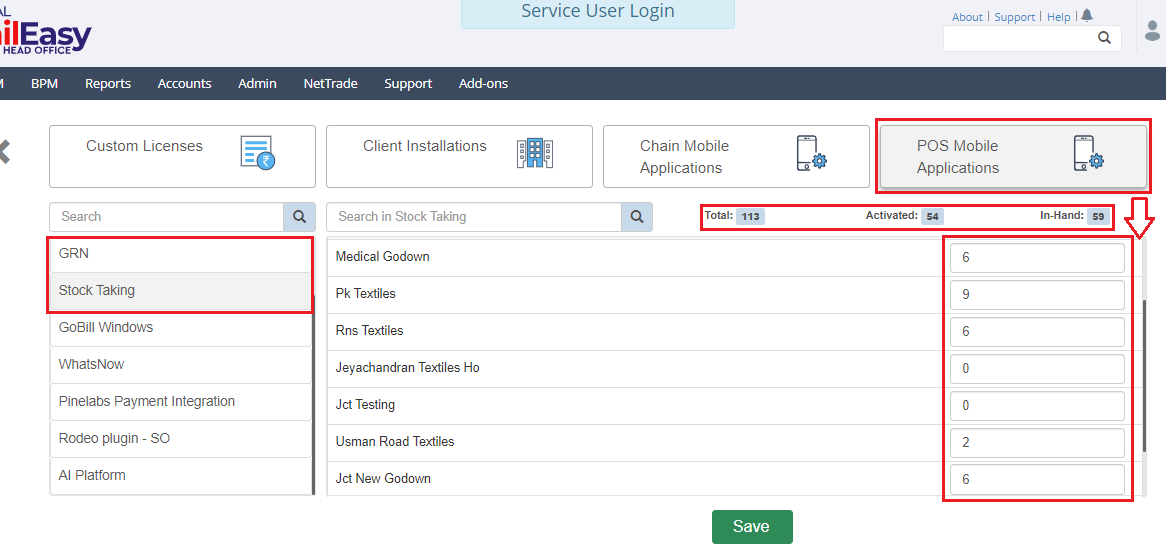Click the magnifier button beside left Search
Image resolution: width=1166 pixels, height=559 pixels.
coord(298,216)
